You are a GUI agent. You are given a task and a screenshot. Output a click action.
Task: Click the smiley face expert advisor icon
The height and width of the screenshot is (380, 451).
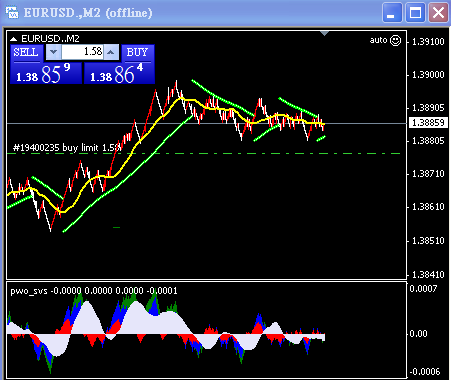coord(395,40)
